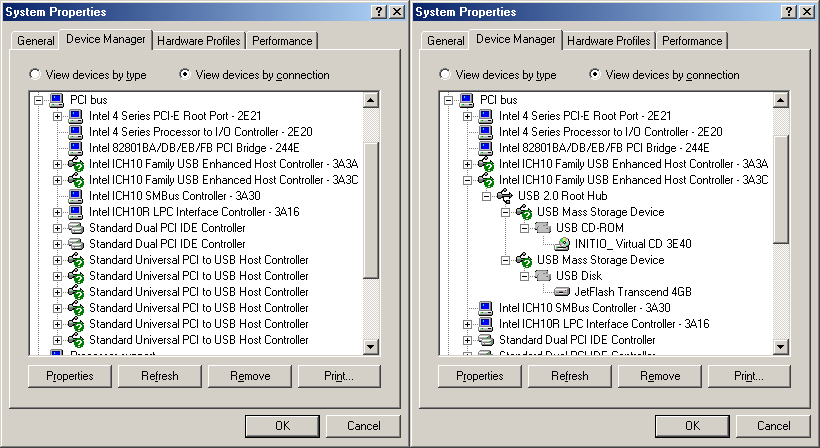The image size is (820, 448).
Task: Choose 'View devices by connection' in left window
Action: (184, 75)
